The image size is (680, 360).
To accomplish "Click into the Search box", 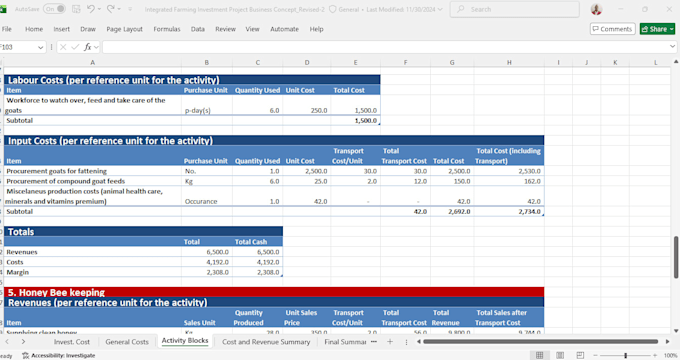I will (x=514, y=9).
